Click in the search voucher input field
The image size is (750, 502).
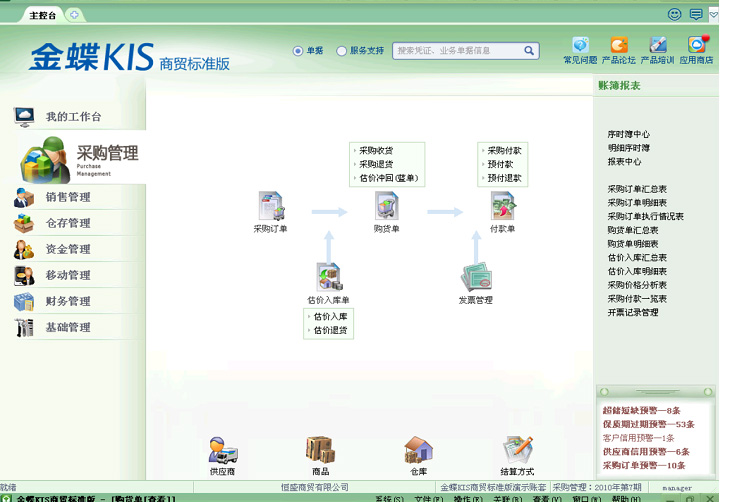click(458, 50)
